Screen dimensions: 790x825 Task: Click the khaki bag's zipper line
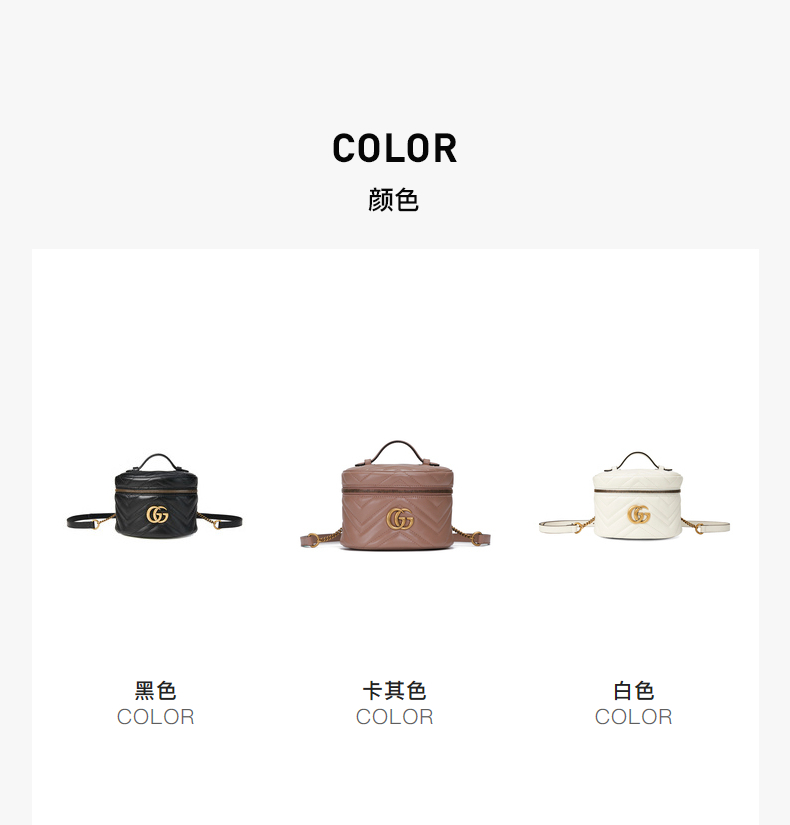pos(397,490)
